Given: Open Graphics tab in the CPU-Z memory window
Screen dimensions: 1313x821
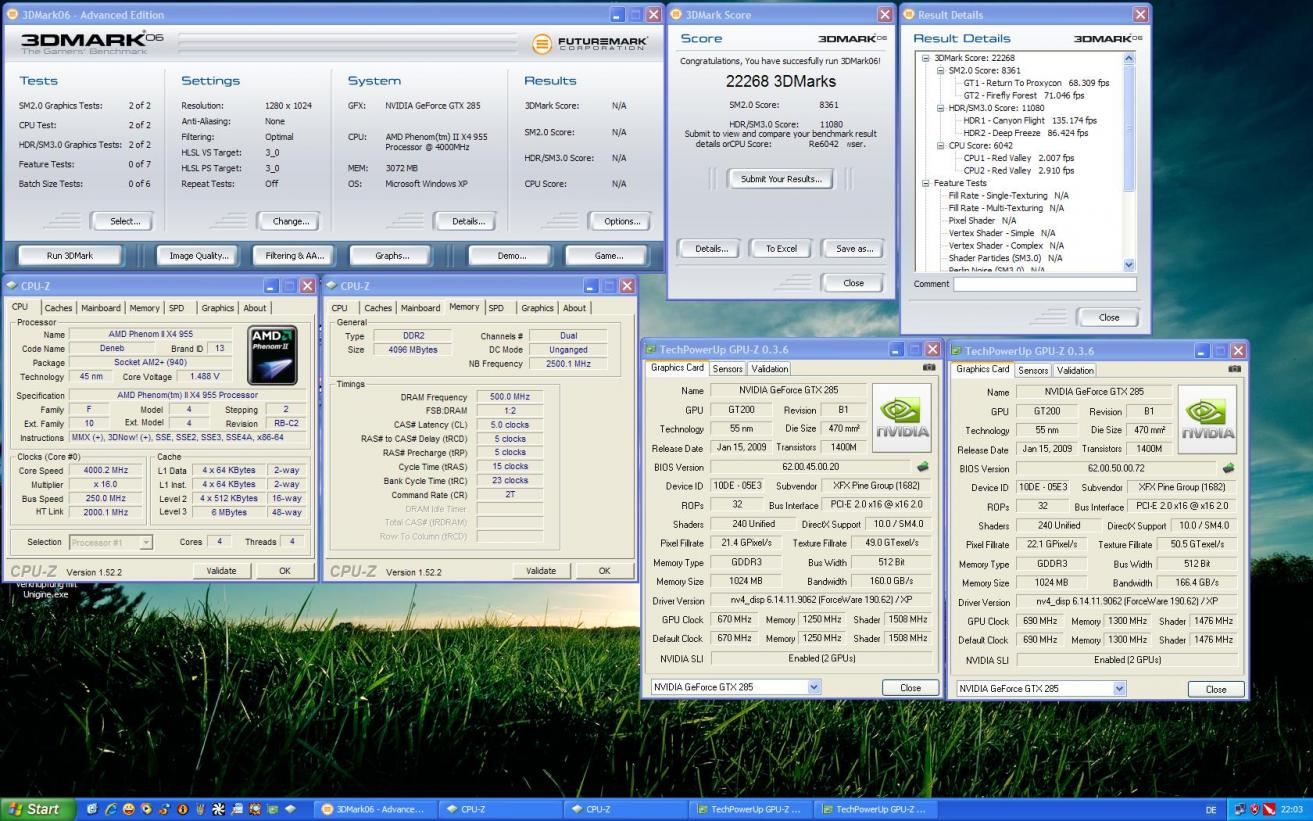Looking at the screenshot, I should [537, 308].
